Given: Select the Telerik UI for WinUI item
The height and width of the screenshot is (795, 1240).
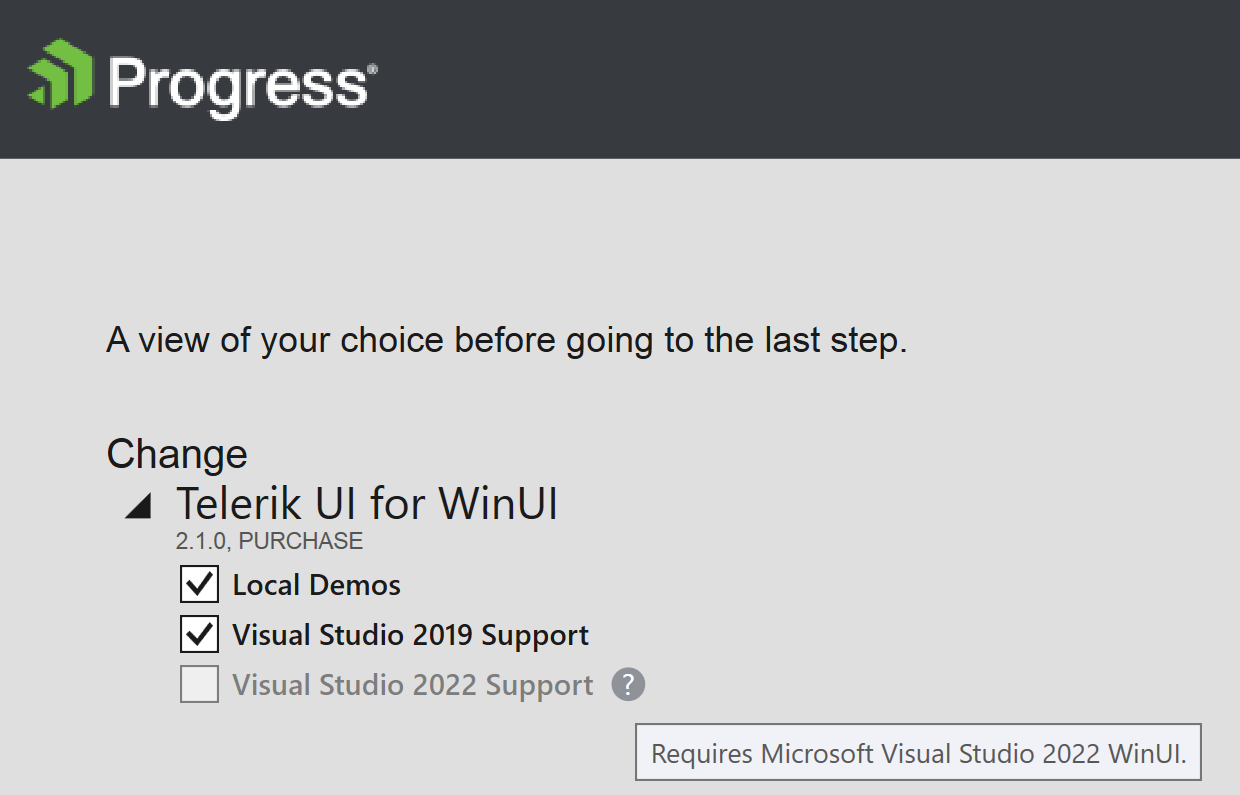Looking at the screenshot, I should click(366, 503).
